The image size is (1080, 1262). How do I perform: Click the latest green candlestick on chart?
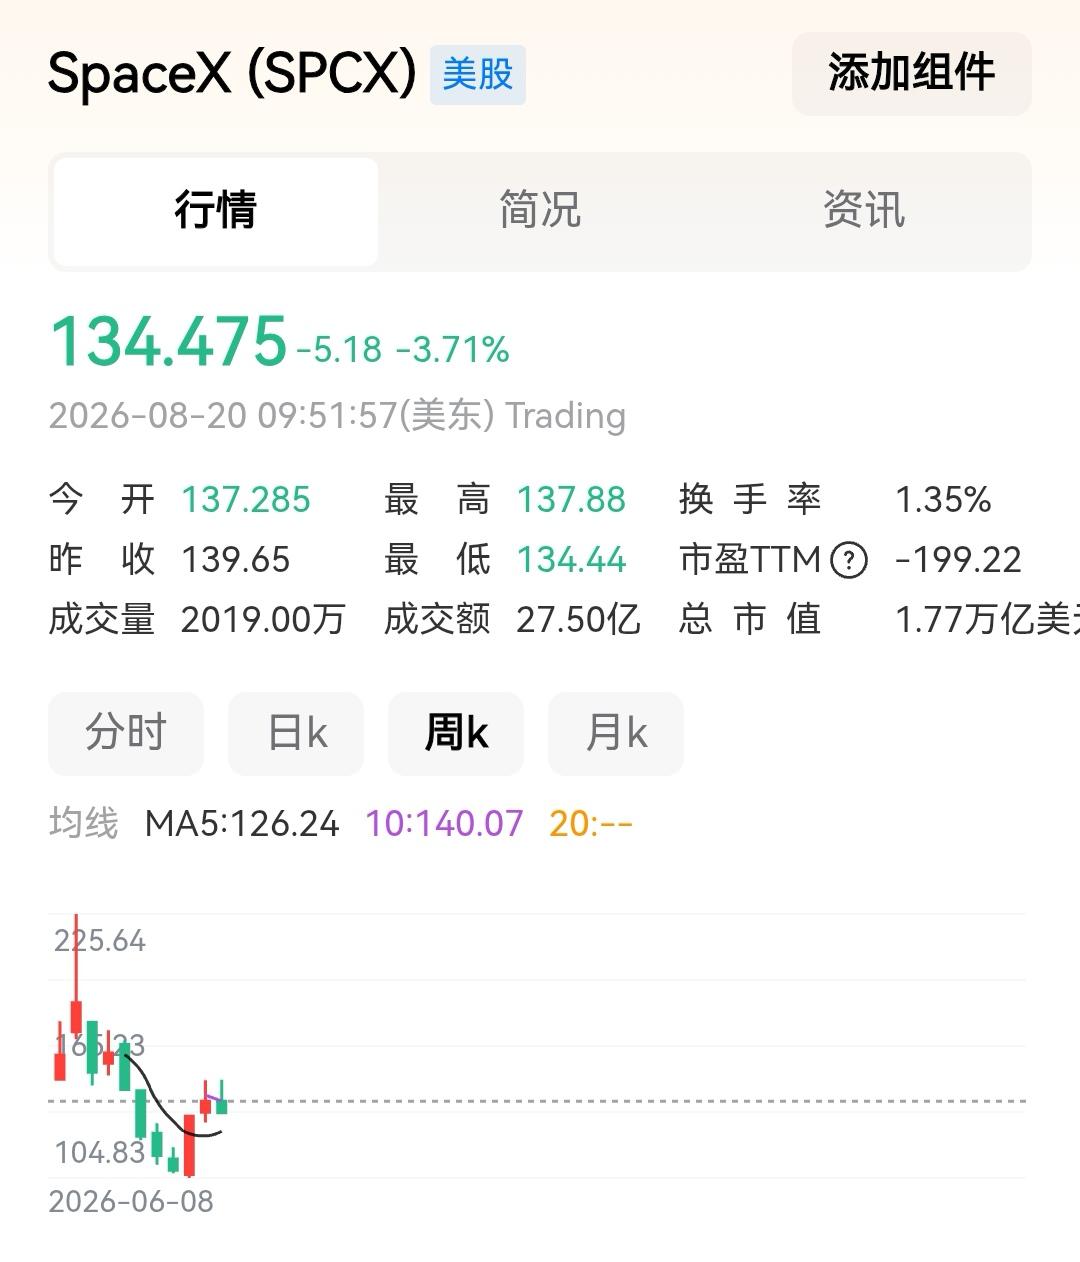coord(222,1098)
